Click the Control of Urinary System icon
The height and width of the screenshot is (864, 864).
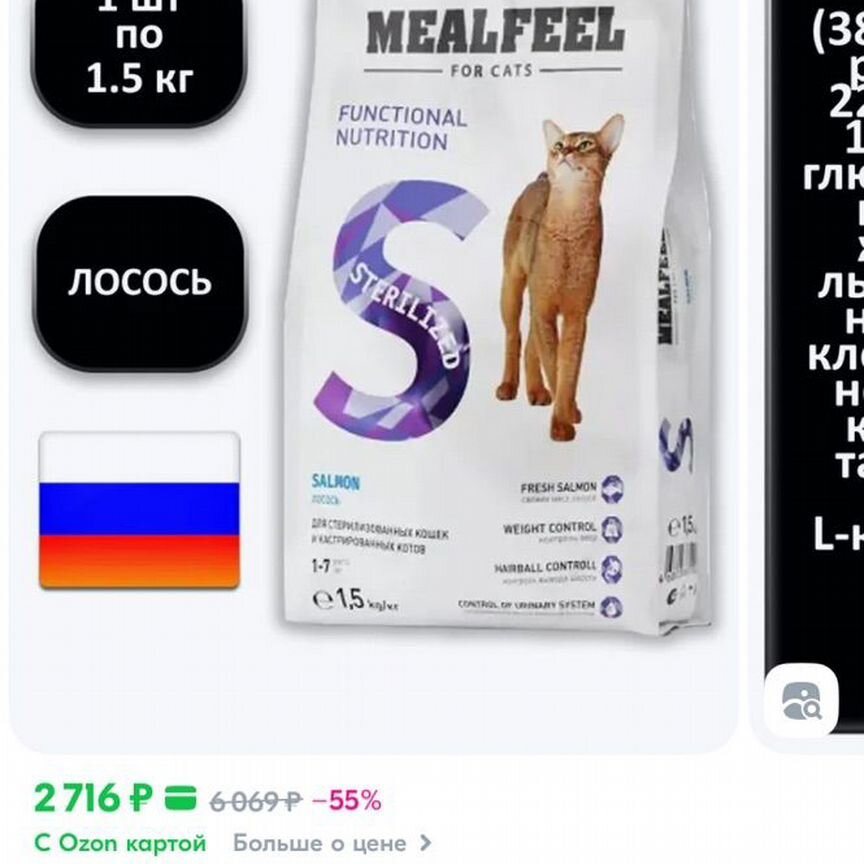click(612, 607)
